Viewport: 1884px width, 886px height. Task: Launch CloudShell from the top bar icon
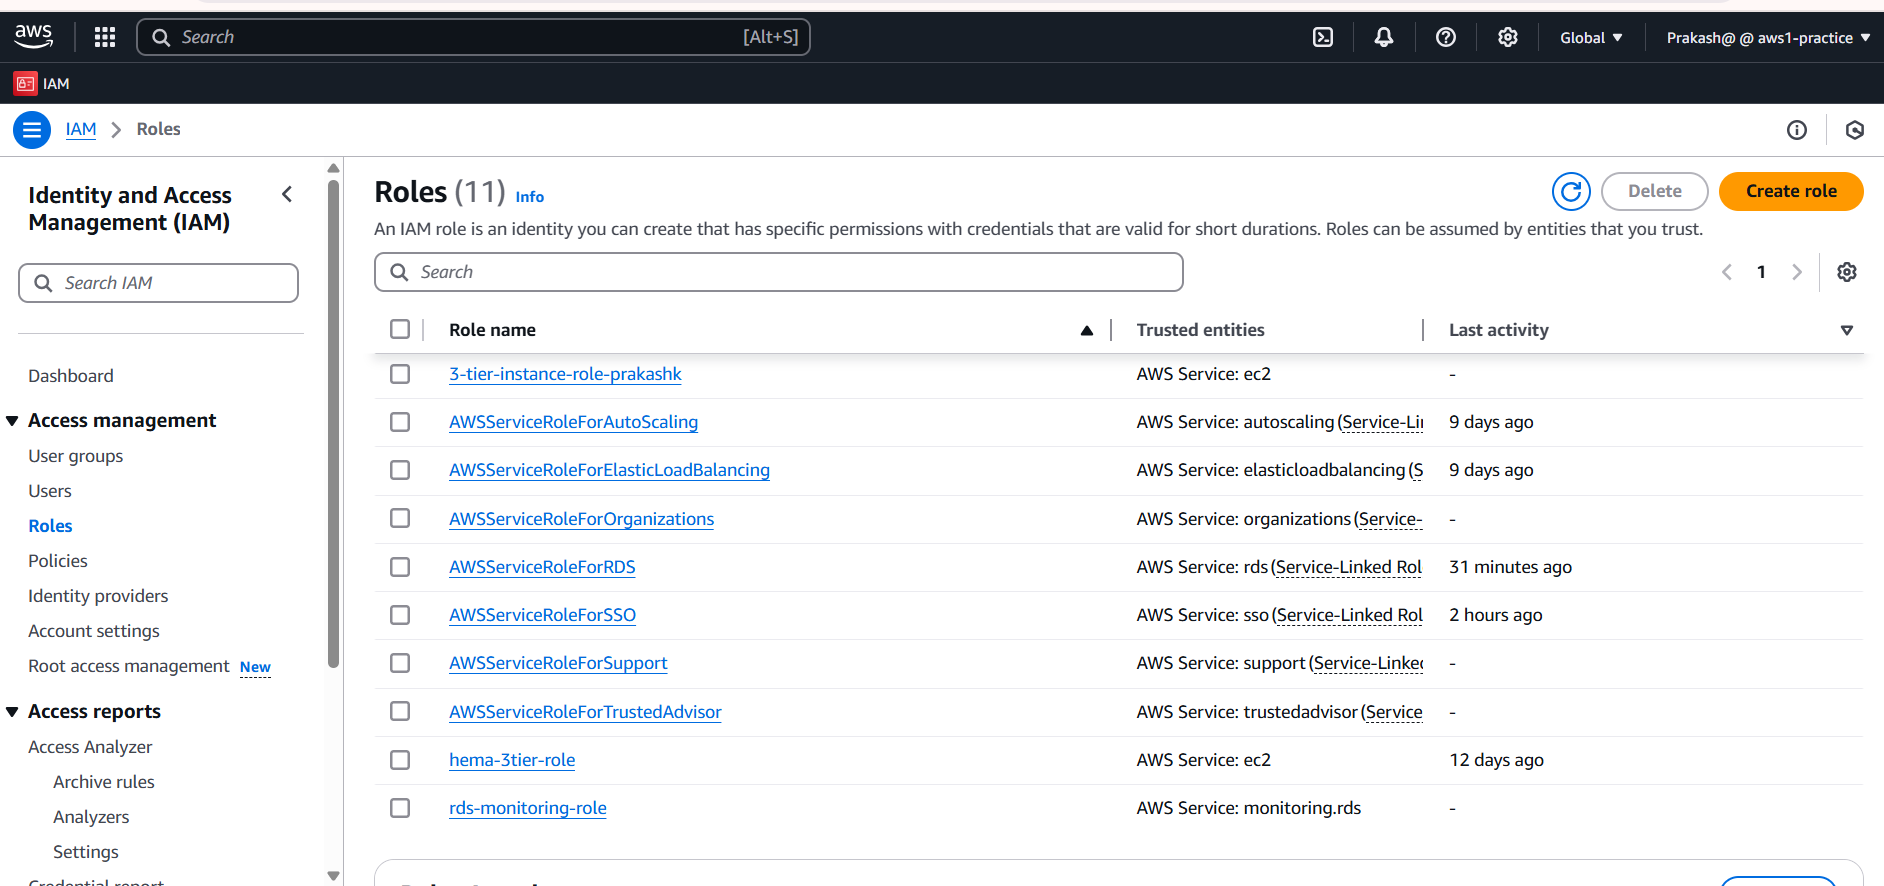click(1323, 37)
